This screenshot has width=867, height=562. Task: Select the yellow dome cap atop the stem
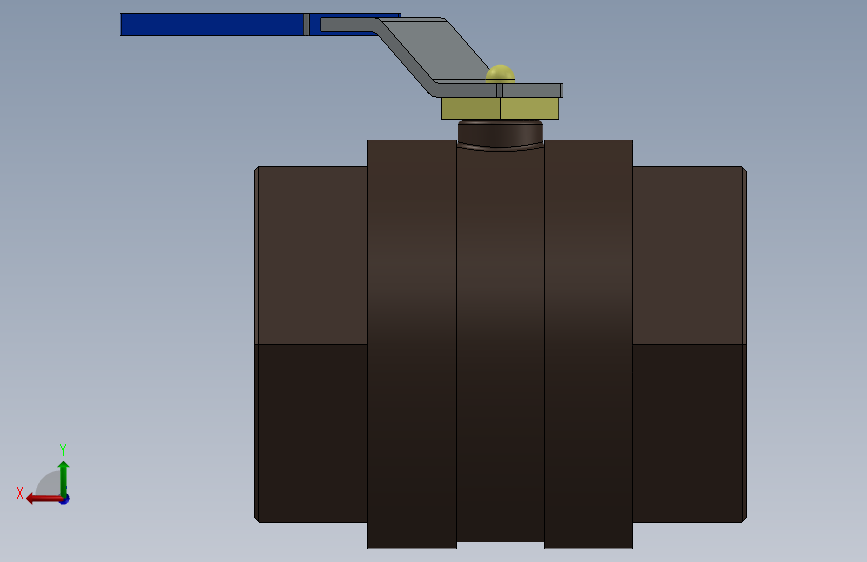click(500, 74)
